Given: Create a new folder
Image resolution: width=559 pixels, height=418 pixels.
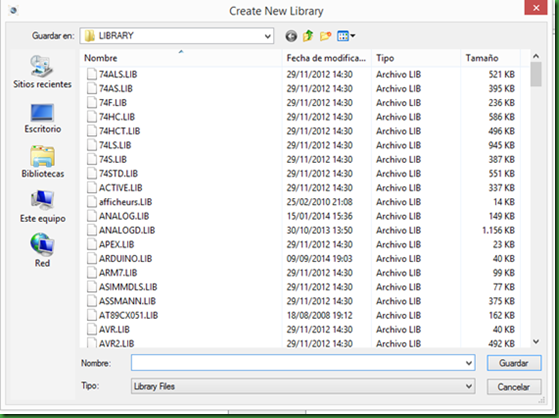Looking at the screenshot, I should pos(325,36).
